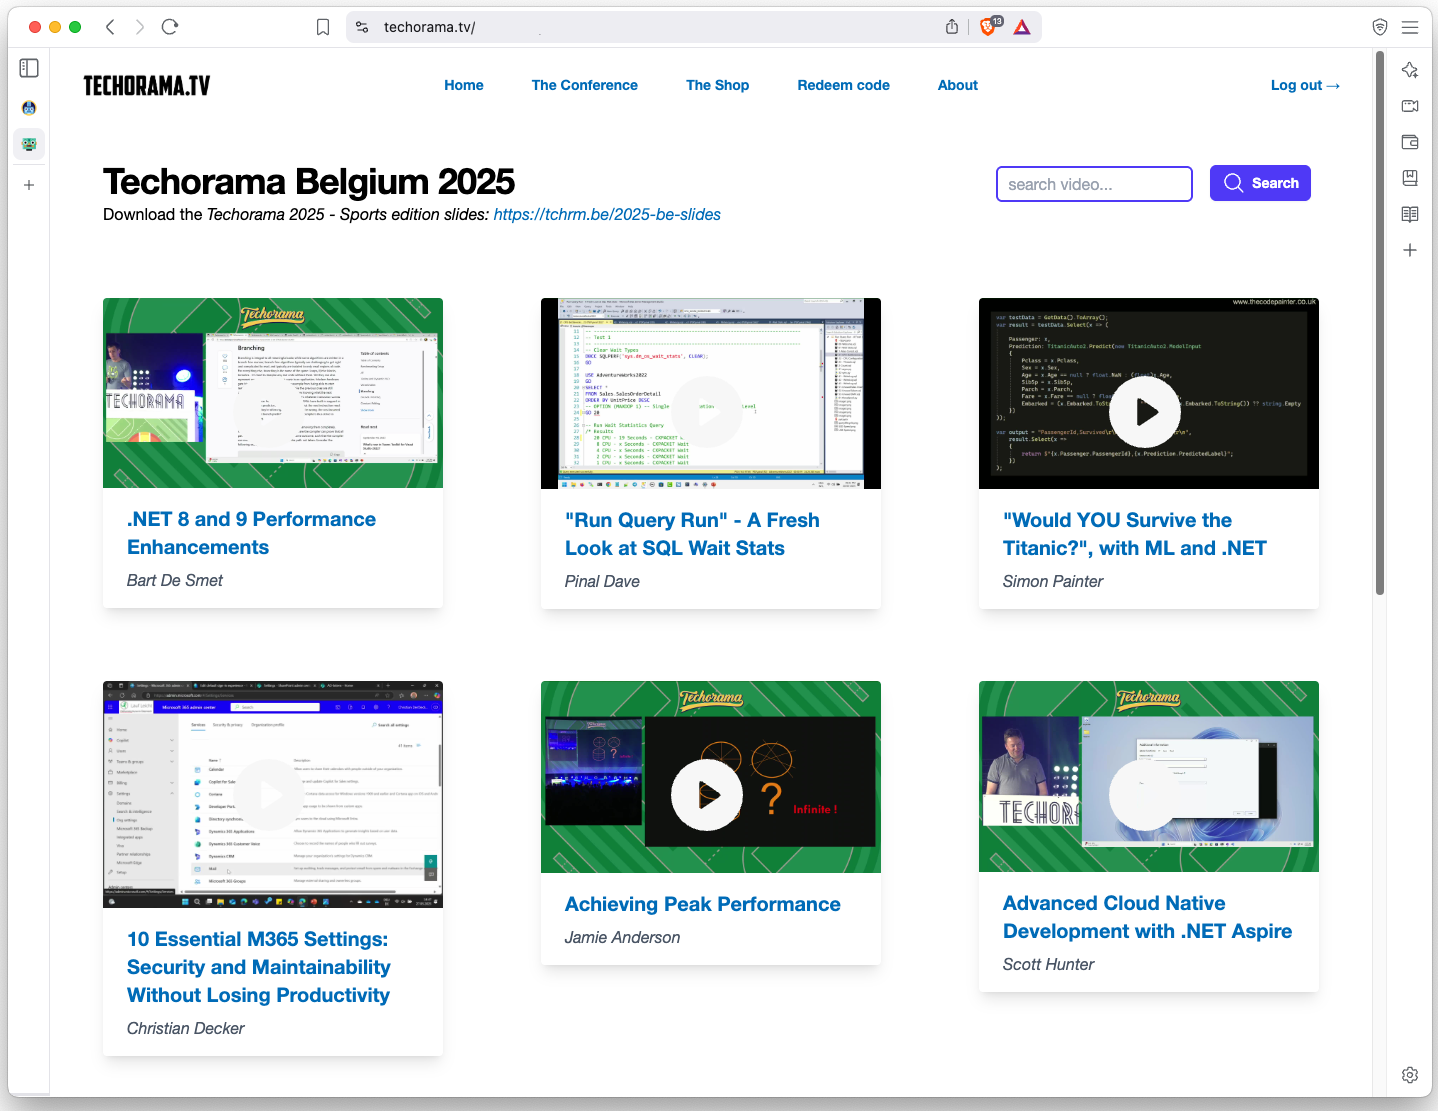Bookmark this page using the bookmark icon
The height and width of the screenshot is (1111, 1438).
[323, 27]
